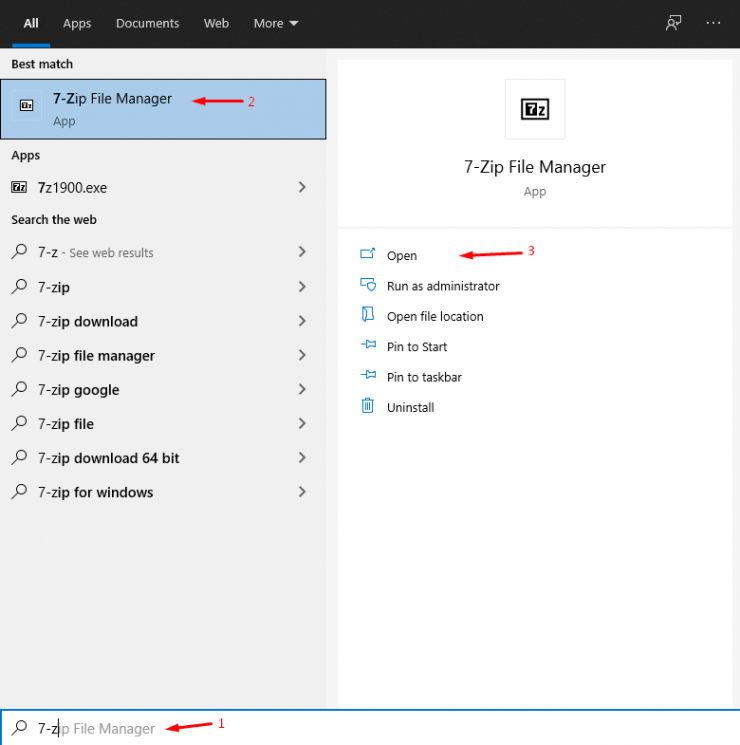Click the Run as administrator shield icon
Screen dimensions: 740x745
tap(368, 285)
